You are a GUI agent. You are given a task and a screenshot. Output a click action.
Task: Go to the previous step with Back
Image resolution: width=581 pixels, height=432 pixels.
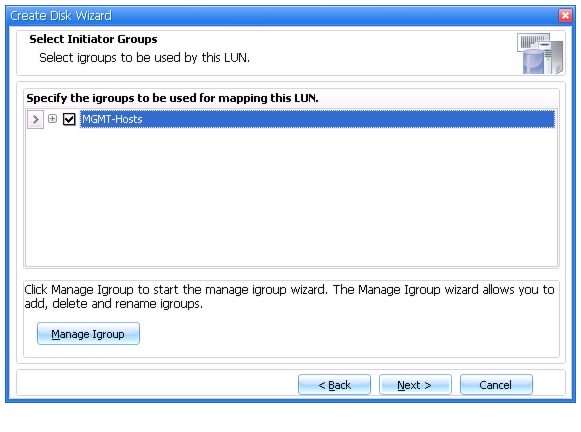click(x=334, y=385)
